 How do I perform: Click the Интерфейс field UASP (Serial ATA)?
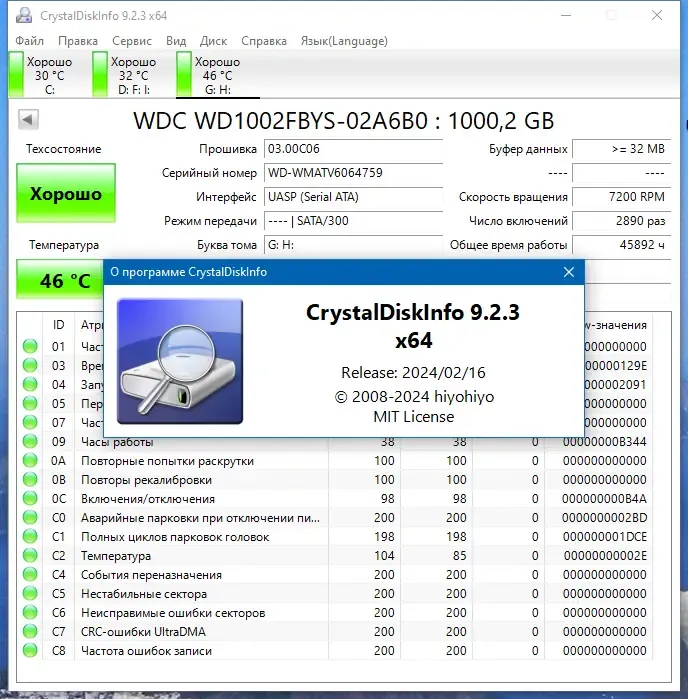[x=353, y=197]
